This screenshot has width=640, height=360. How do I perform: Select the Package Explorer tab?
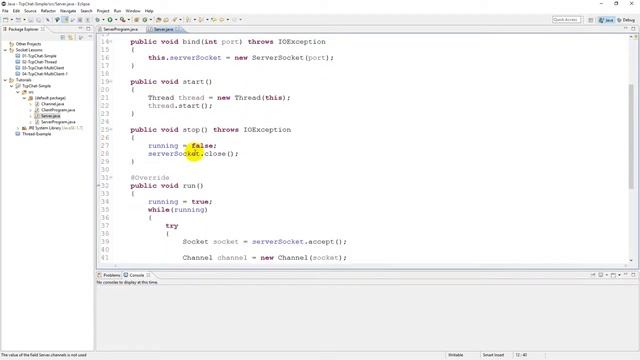point(23,29)
